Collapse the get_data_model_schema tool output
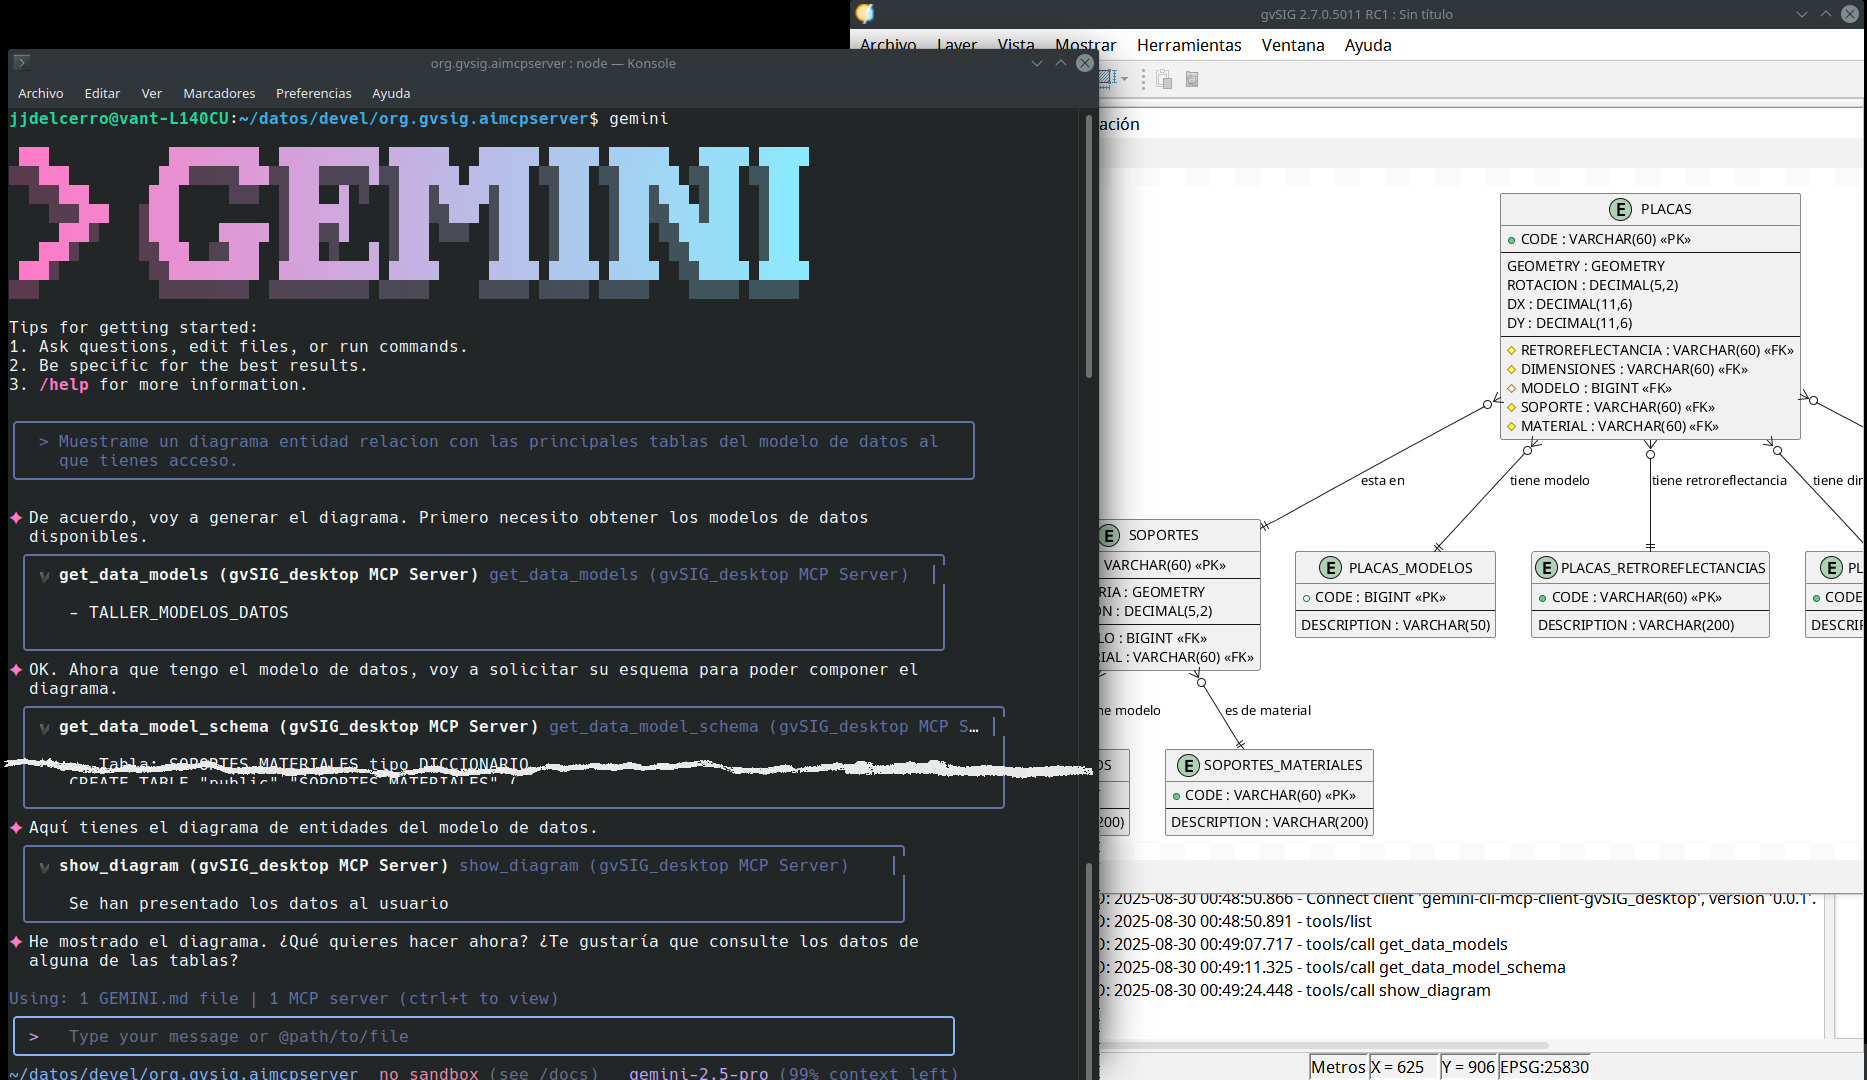 45,728
